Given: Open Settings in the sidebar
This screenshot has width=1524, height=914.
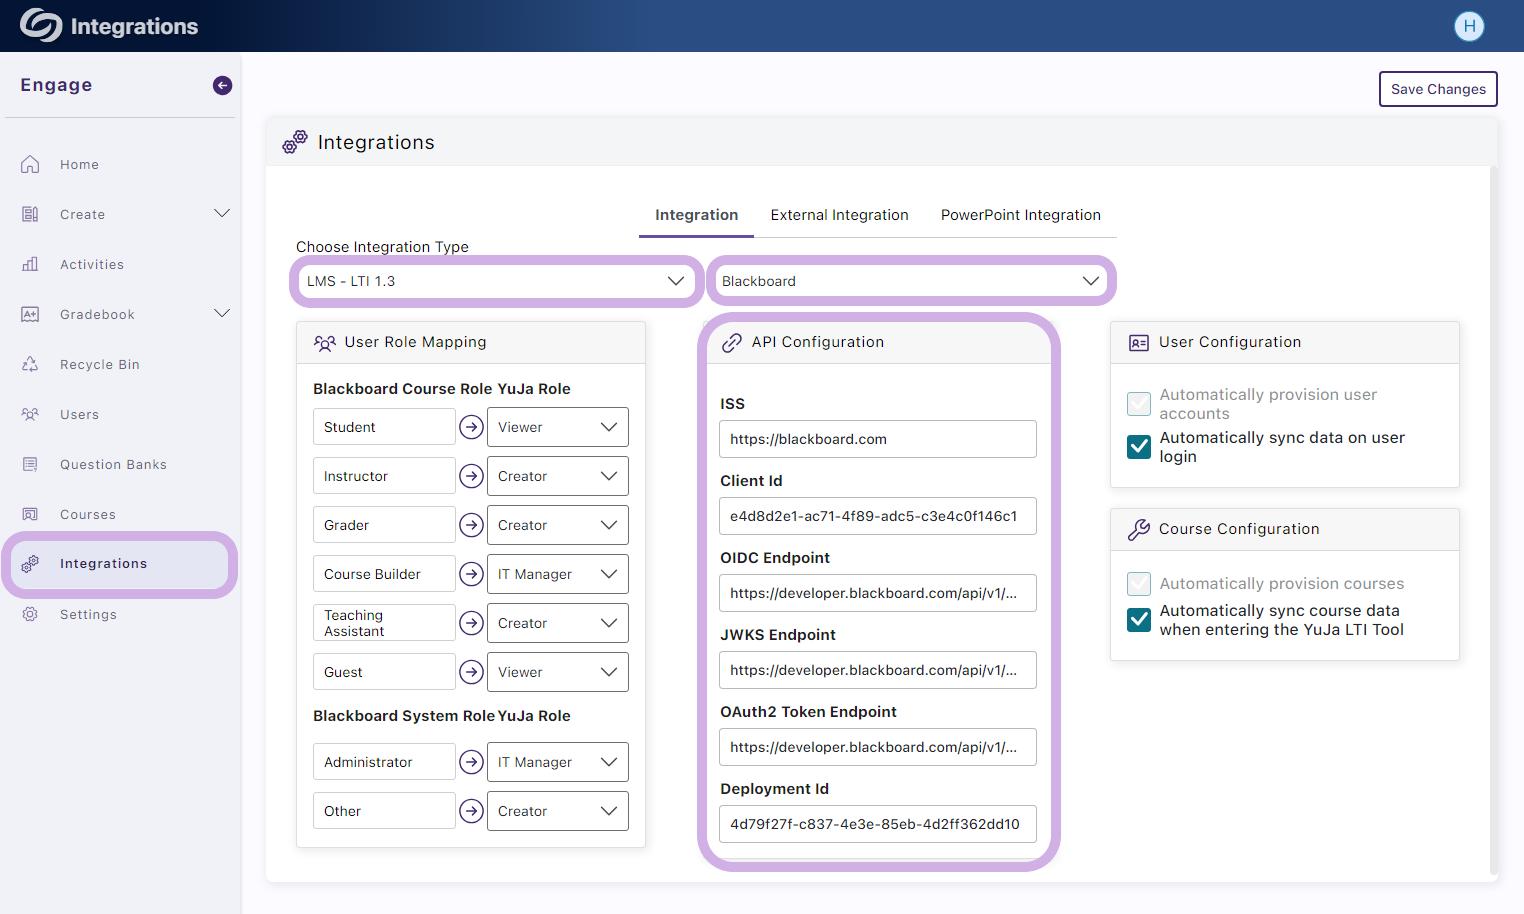Looking at the screenshot, I should 88,614.
